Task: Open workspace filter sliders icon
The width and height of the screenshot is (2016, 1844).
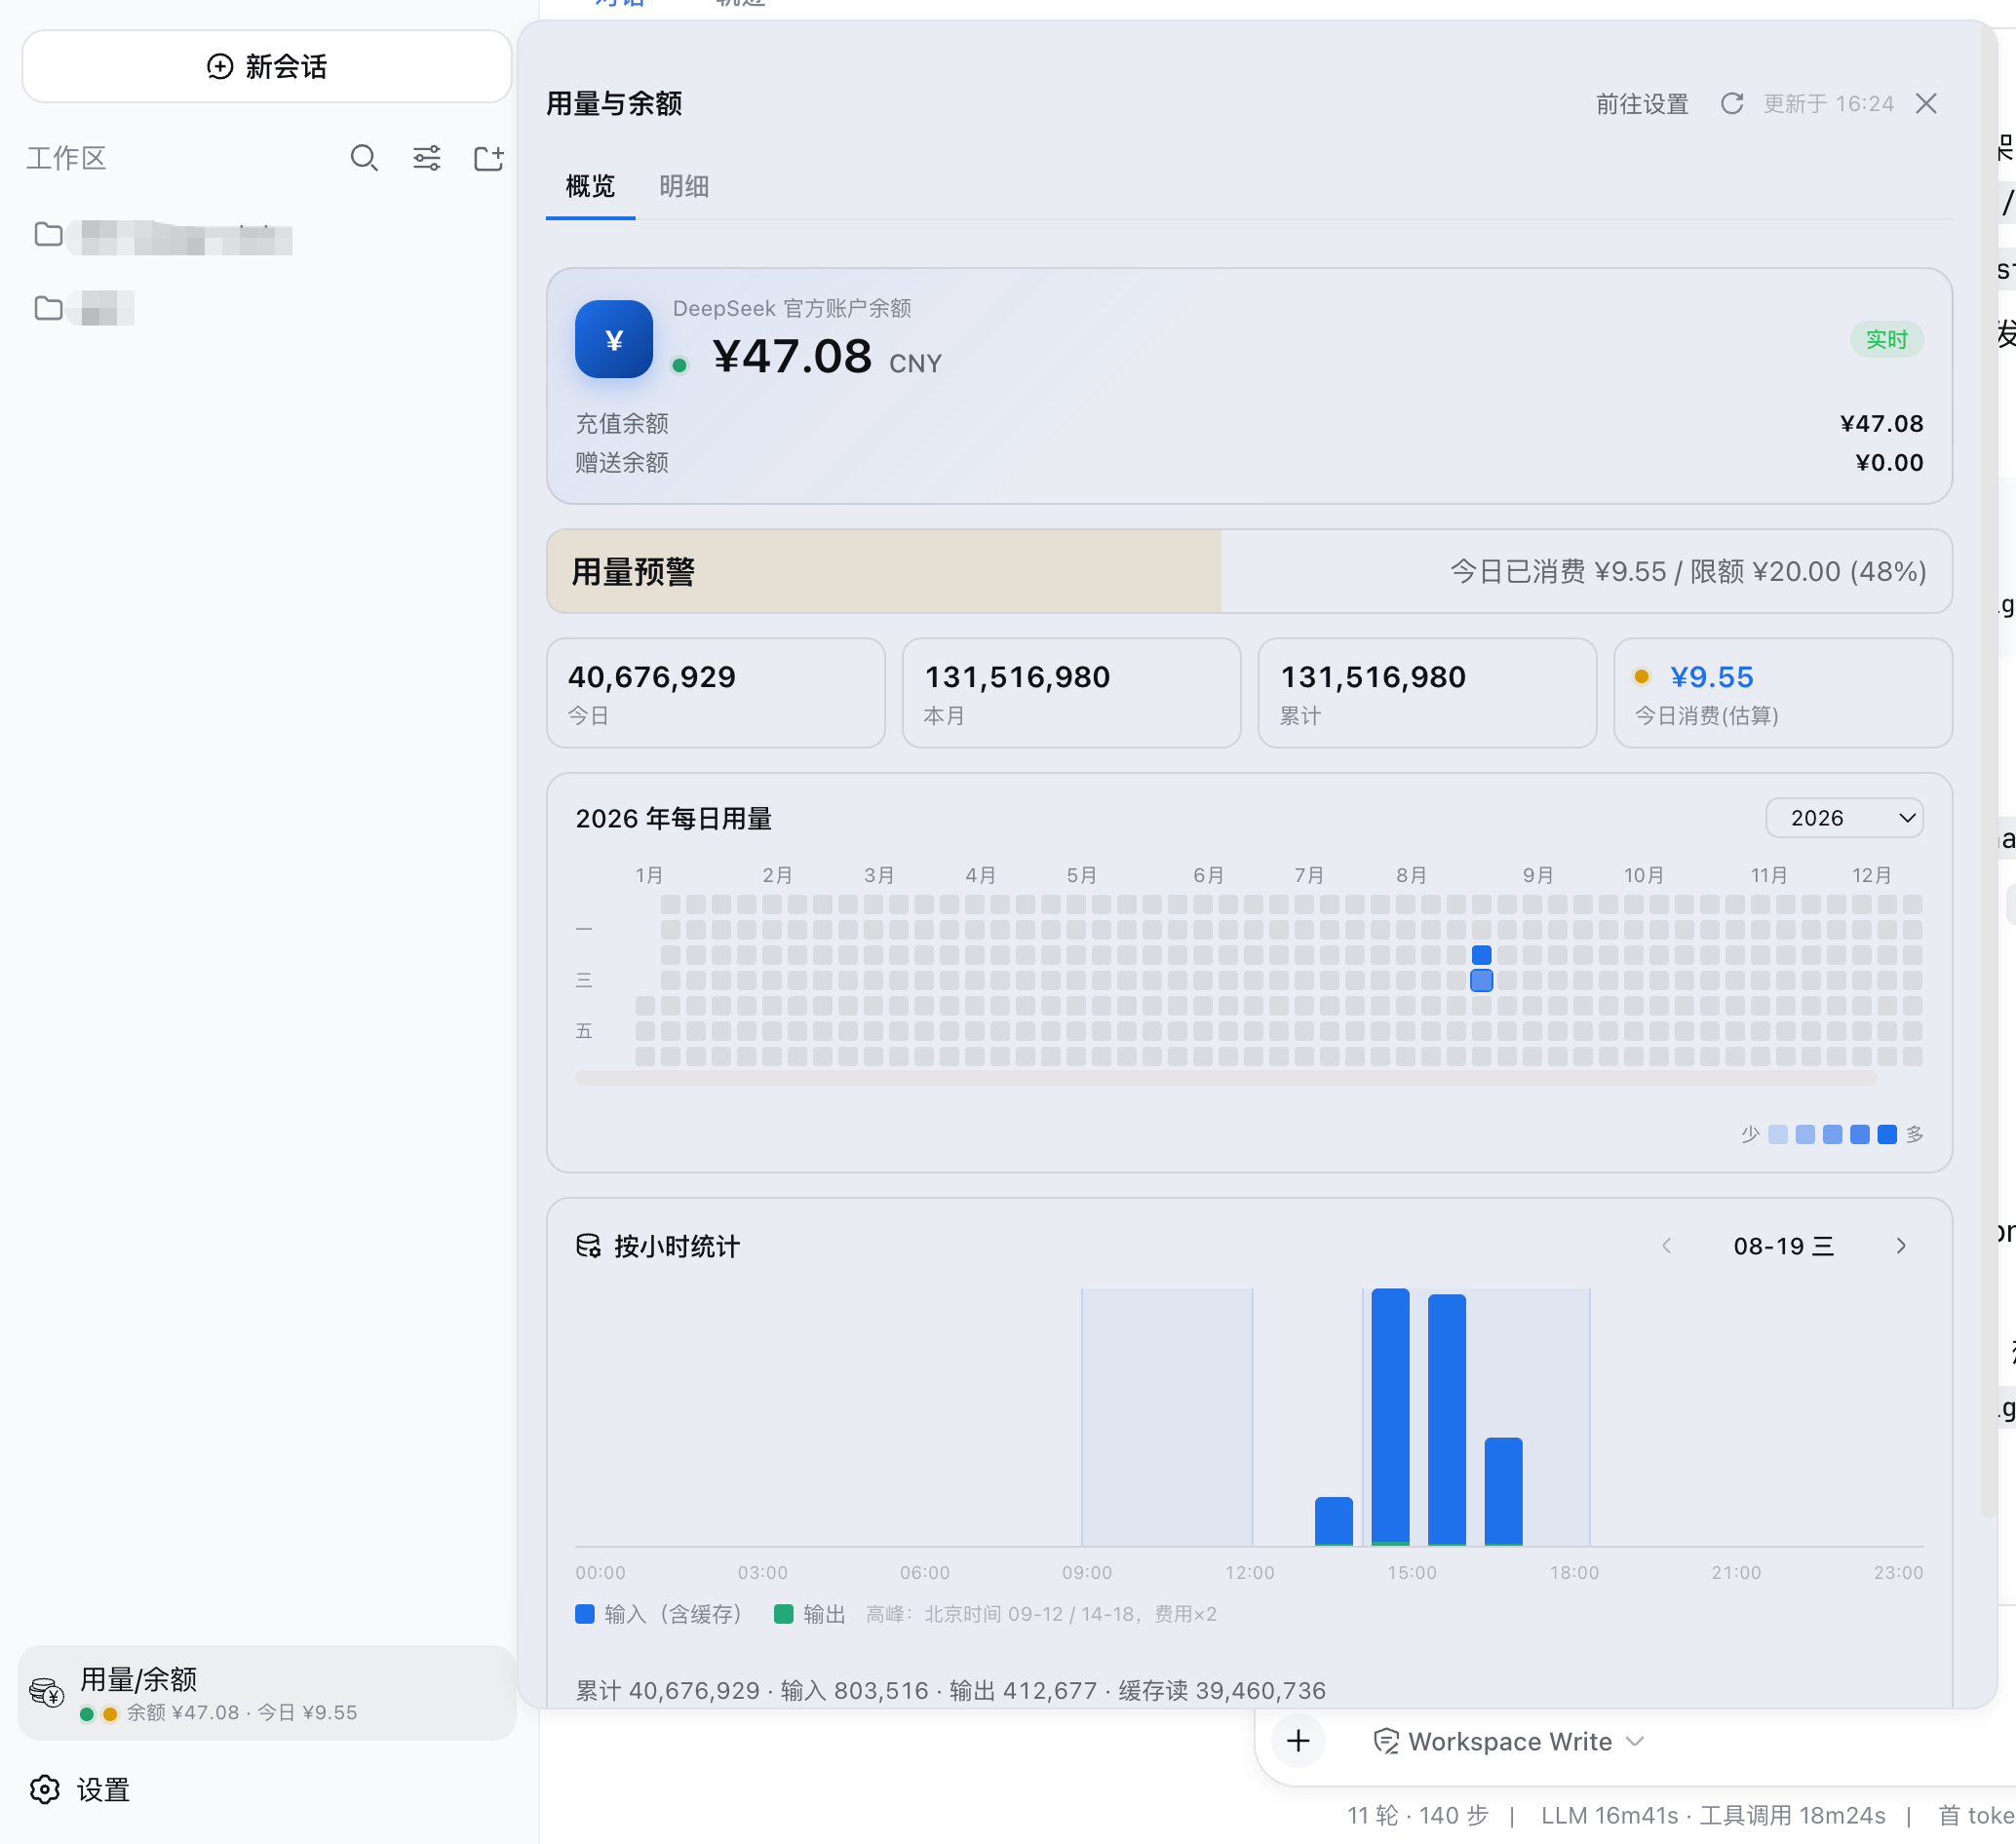Action: (427, 158)
